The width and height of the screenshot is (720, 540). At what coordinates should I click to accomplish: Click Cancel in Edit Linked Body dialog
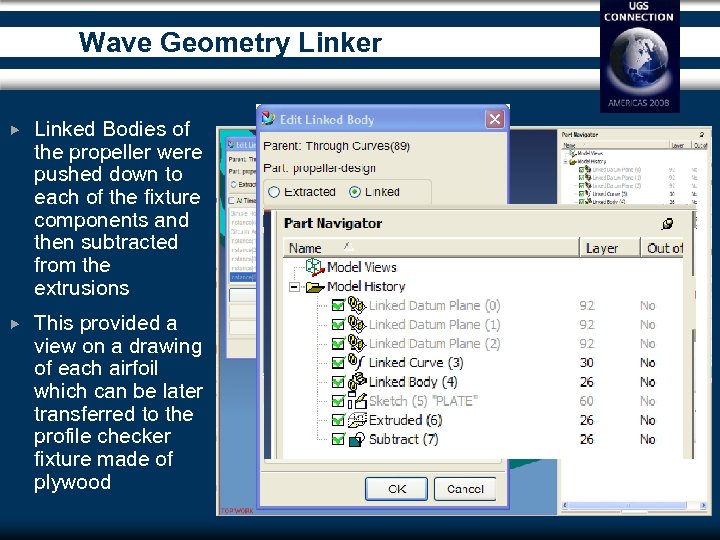[465, 489]
